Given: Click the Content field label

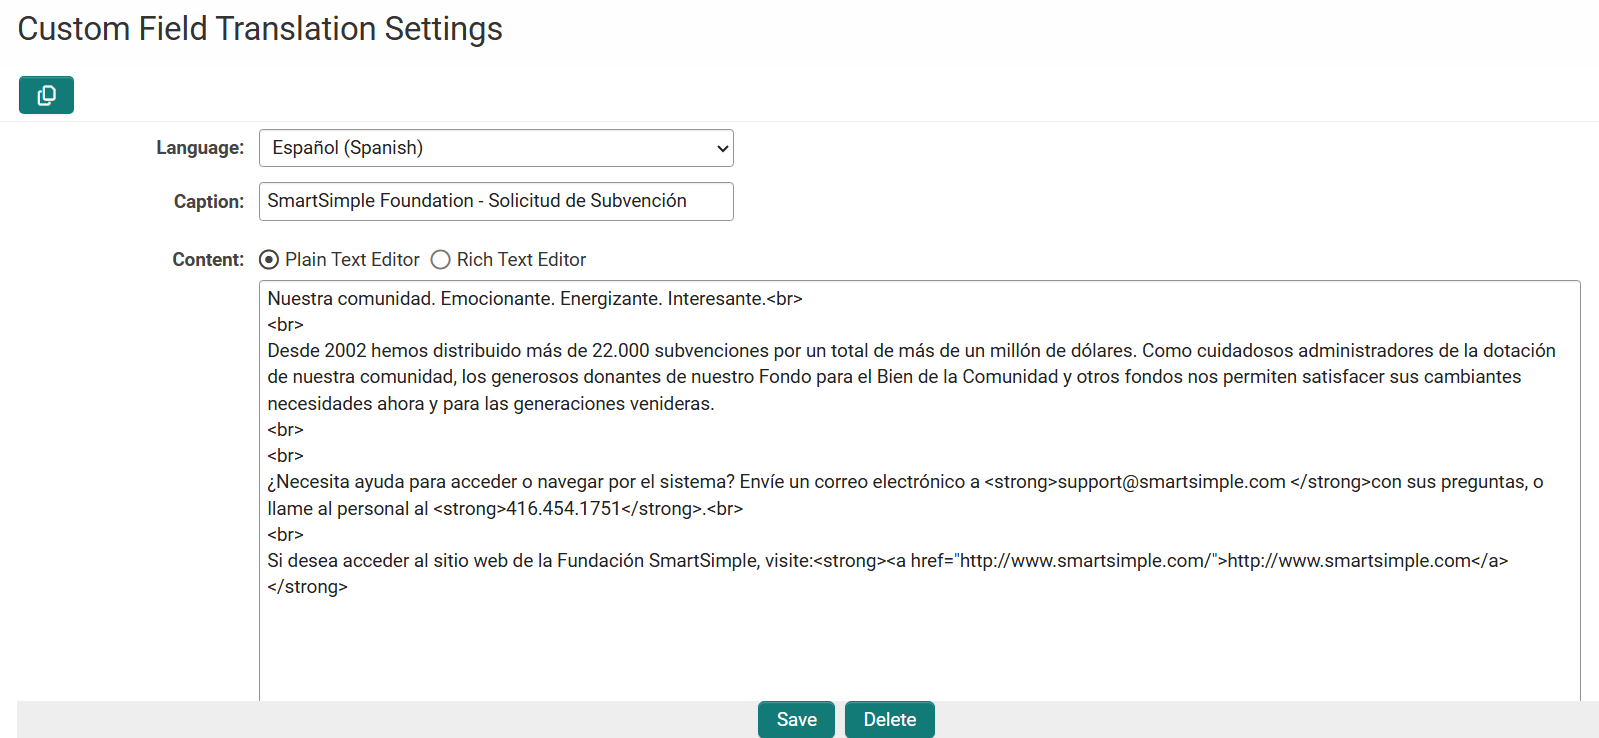Looking at the screenshot, I should tap(208, 260).
